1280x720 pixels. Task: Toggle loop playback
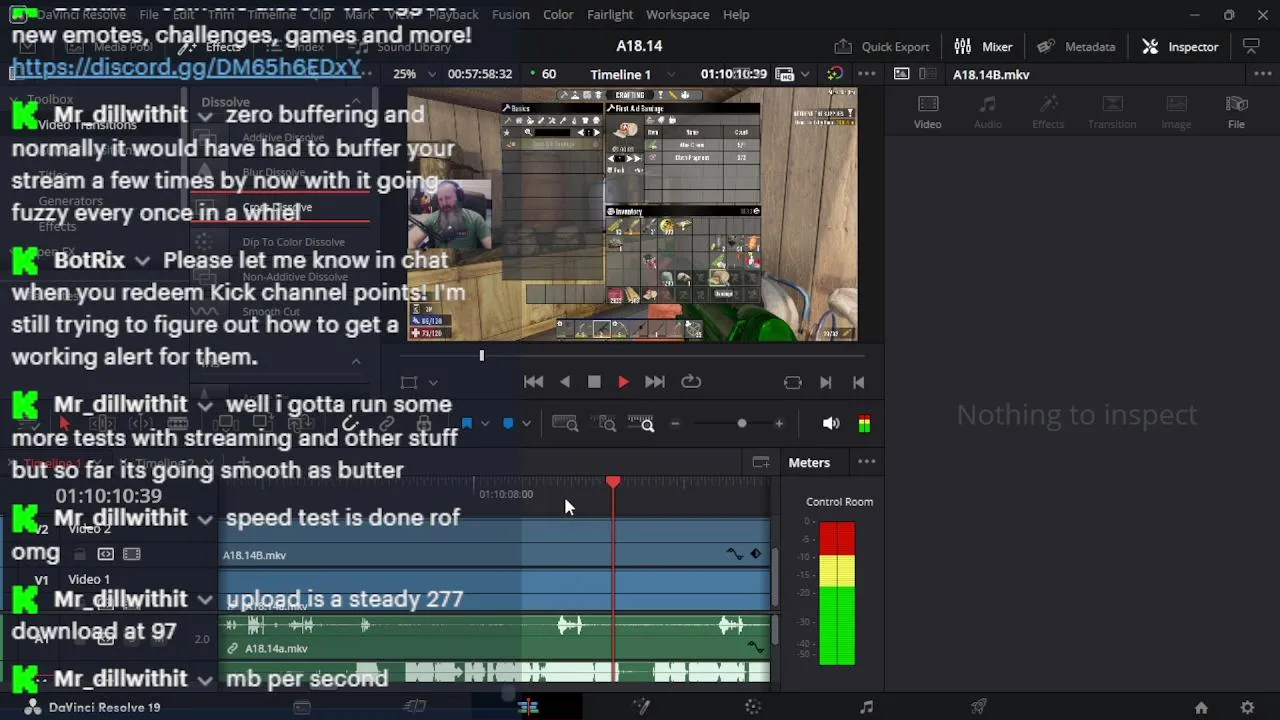[x=691, y=382]
